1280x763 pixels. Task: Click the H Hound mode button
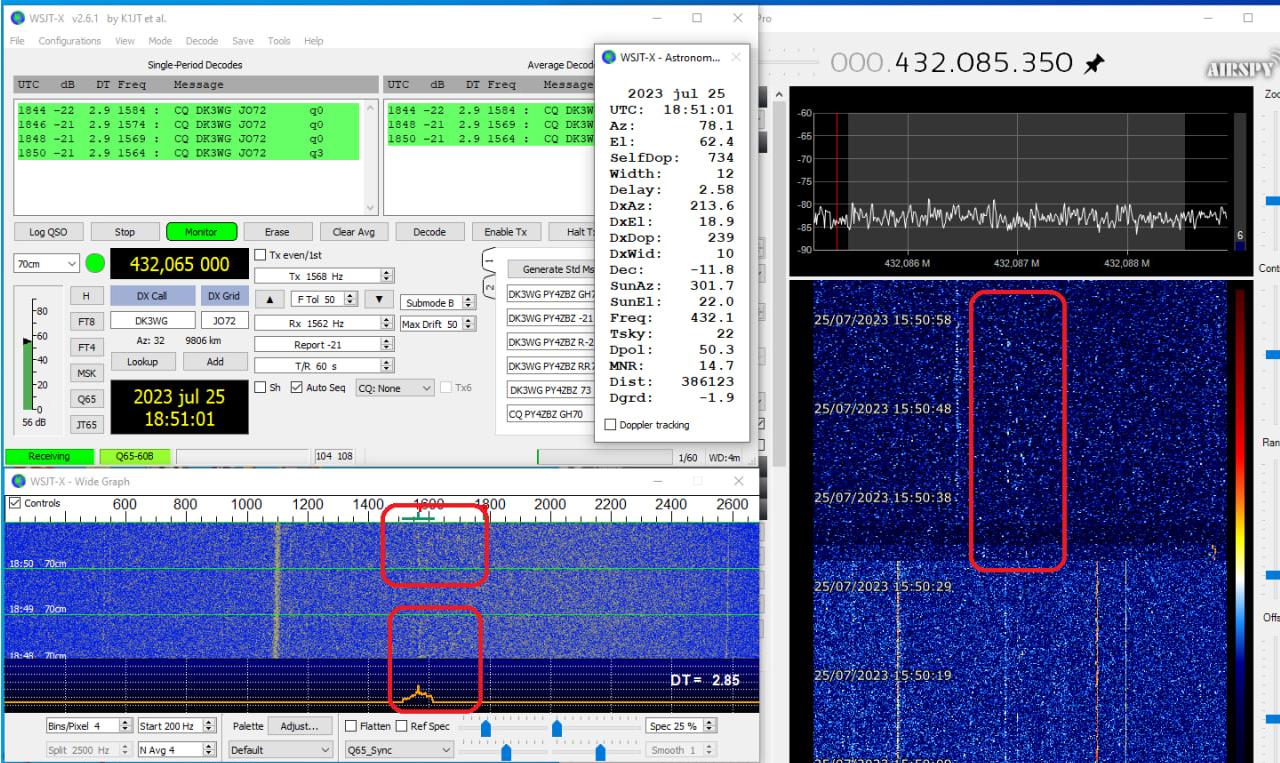click(x=86, y=296)
